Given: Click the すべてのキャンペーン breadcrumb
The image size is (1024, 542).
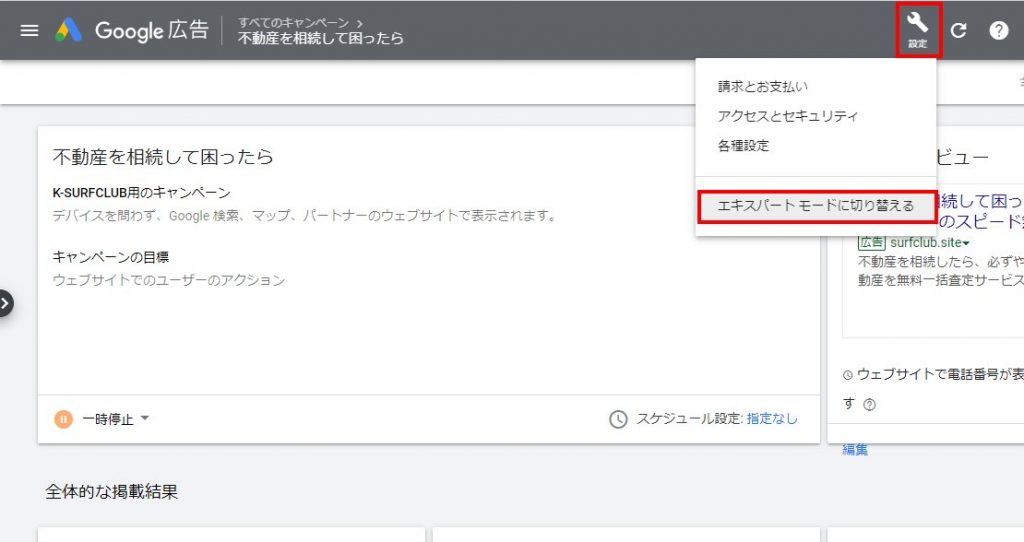Looking at the screenshot, I should (x=293, y=23).
